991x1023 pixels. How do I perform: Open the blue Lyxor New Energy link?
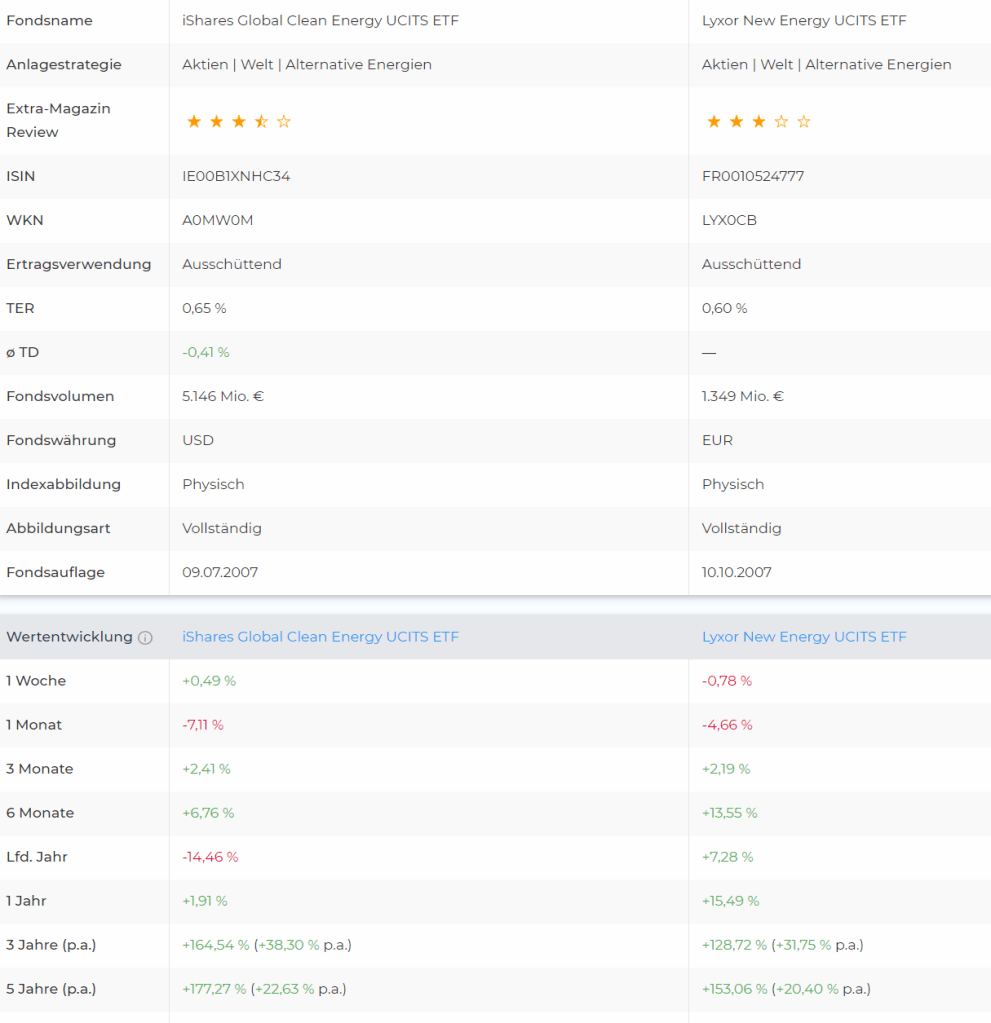coord(804,637)
